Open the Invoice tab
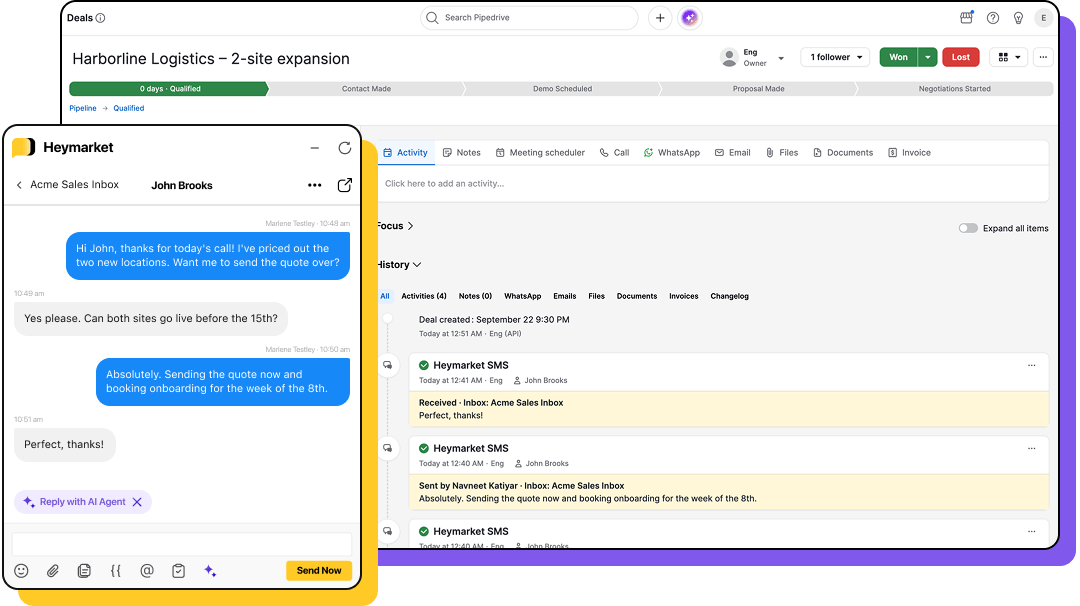The height and width of the screenshot is (606, 1080). tap(909, 153)
